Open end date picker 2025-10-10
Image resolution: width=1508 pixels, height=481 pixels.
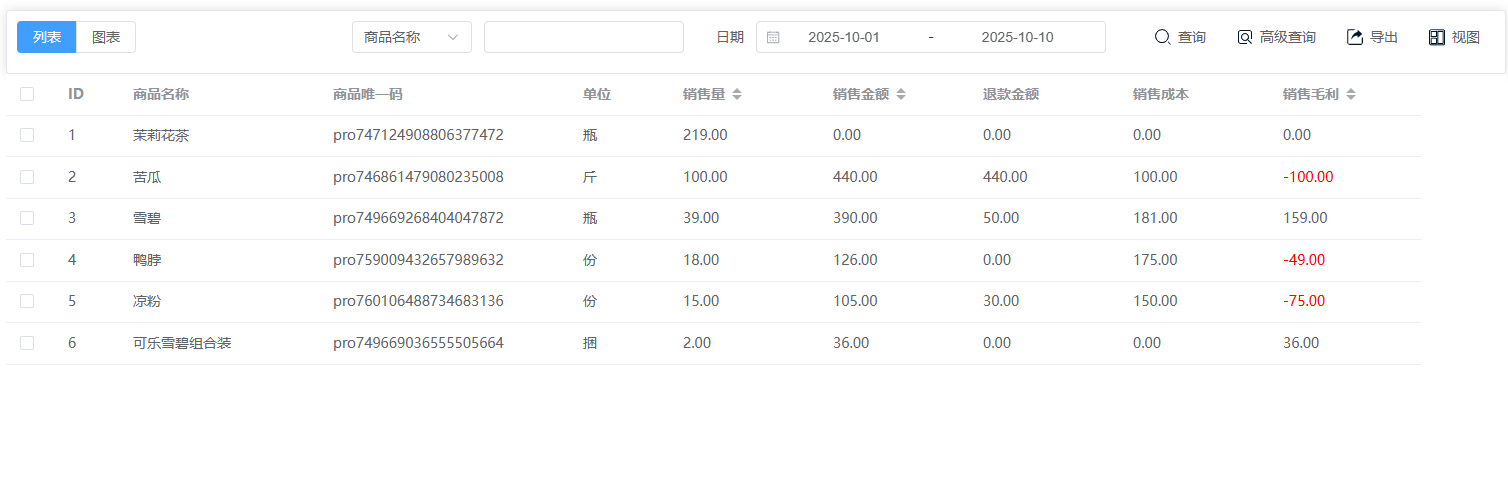pos(1017,37)
